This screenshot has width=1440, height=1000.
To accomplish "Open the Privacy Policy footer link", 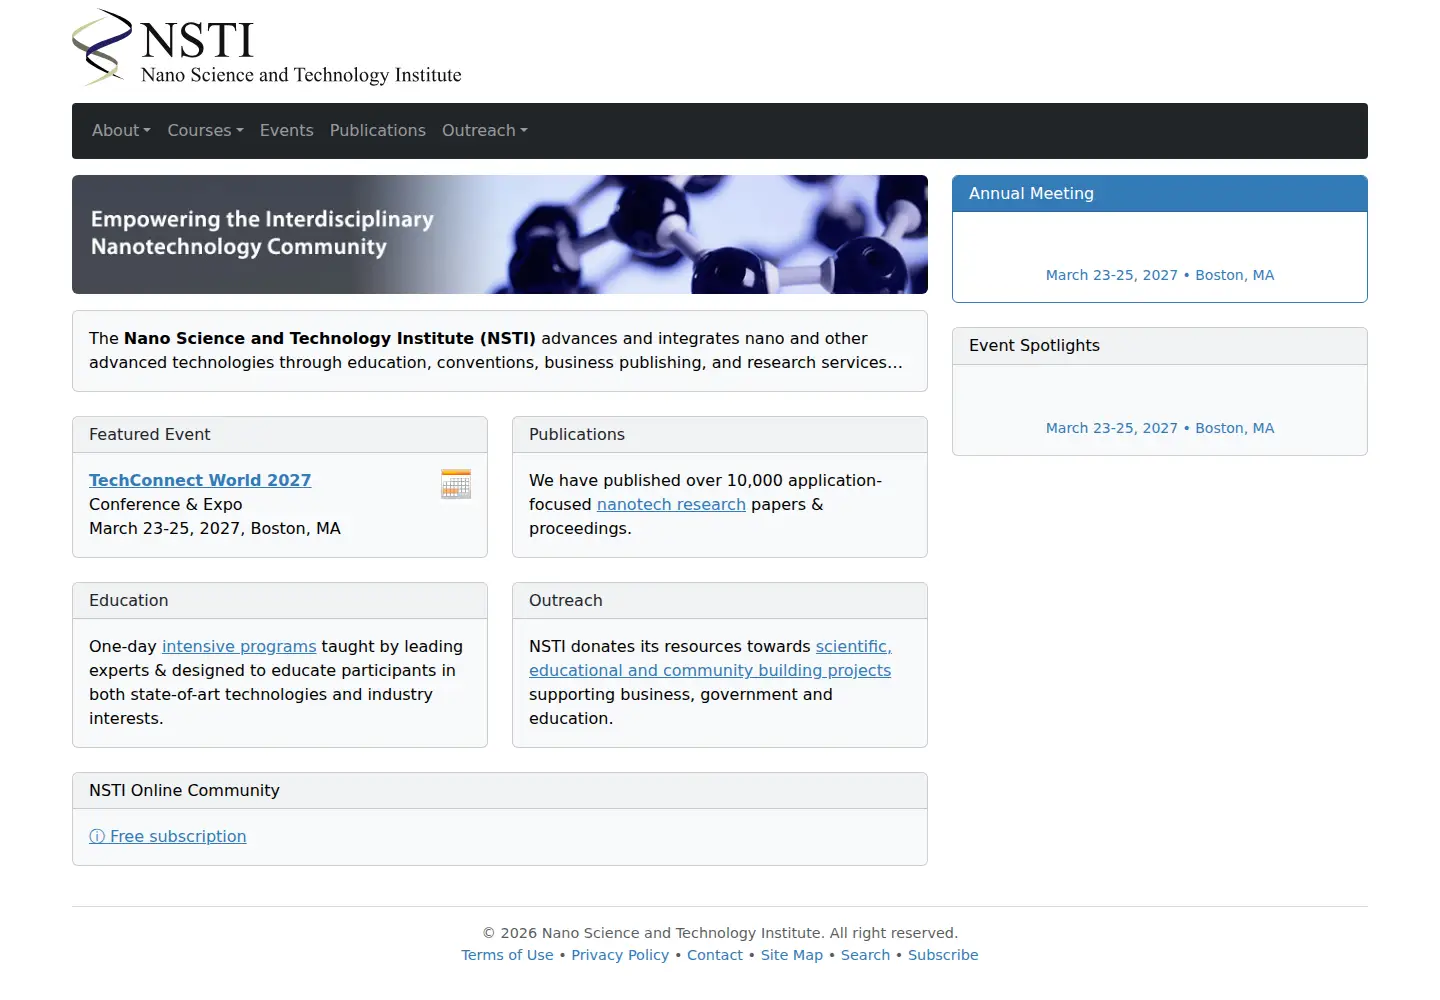I will (620, 955).
